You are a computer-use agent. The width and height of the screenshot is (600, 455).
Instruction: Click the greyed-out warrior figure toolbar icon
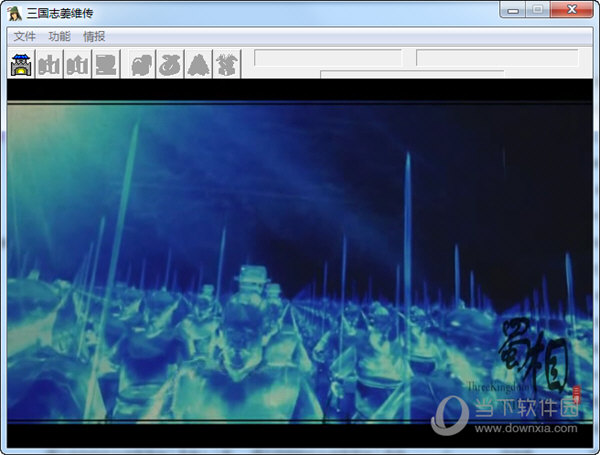(x=227, y=64)
